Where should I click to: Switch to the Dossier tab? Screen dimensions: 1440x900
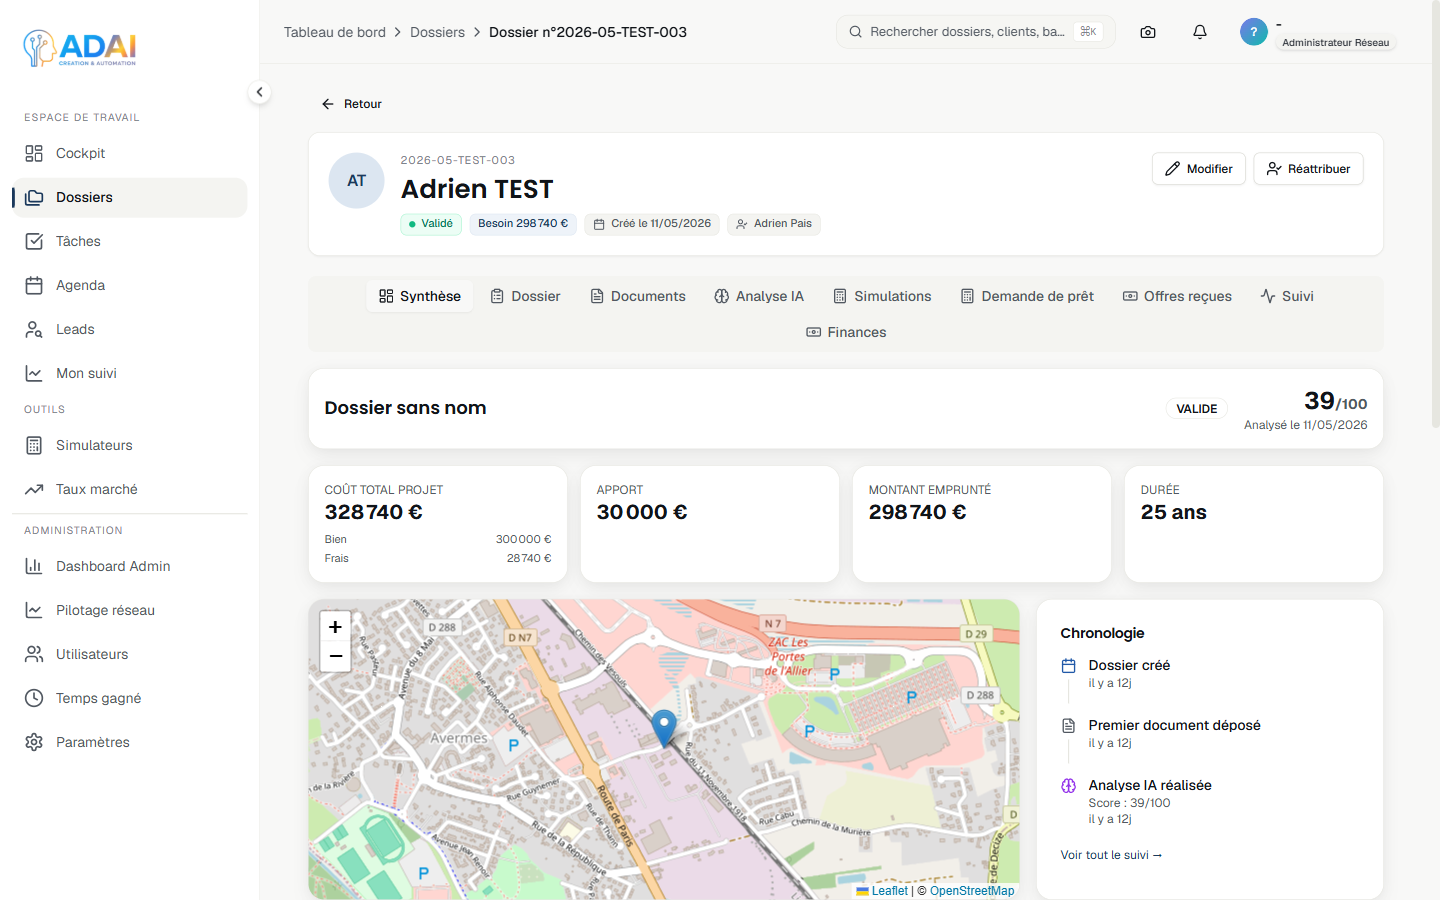[526, 296]
